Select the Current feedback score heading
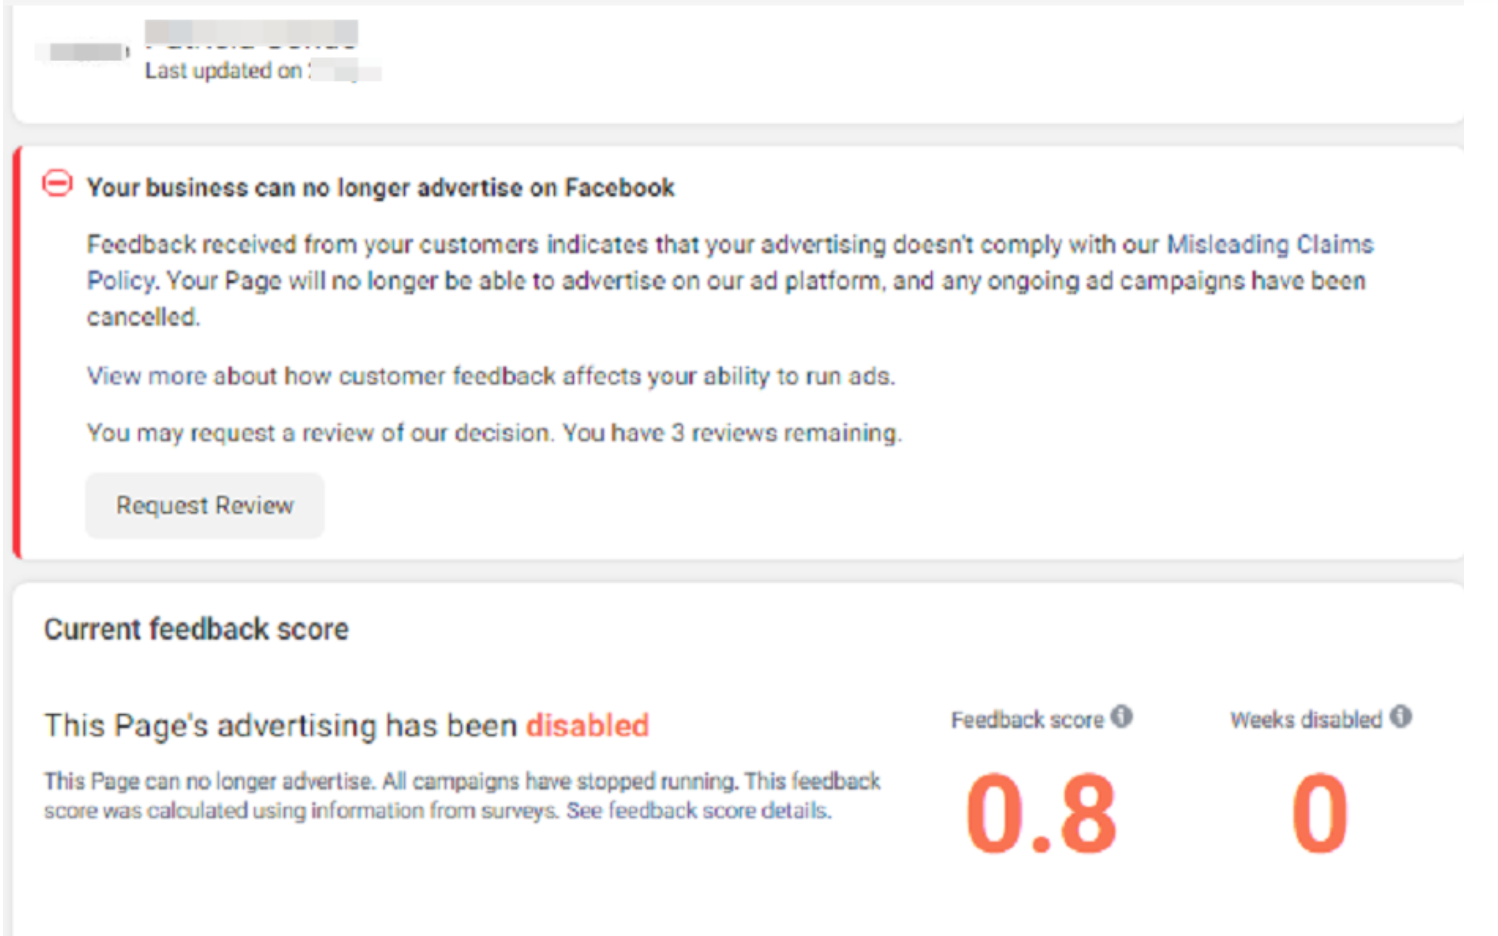 pos(196,629)
